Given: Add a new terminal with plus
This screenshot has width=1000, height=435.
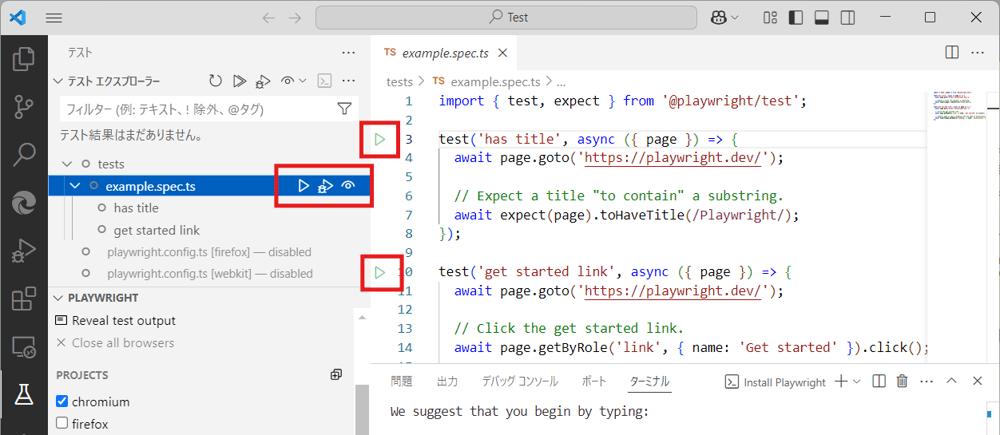Looking at the screenshot, I should [x=841, y=381].
